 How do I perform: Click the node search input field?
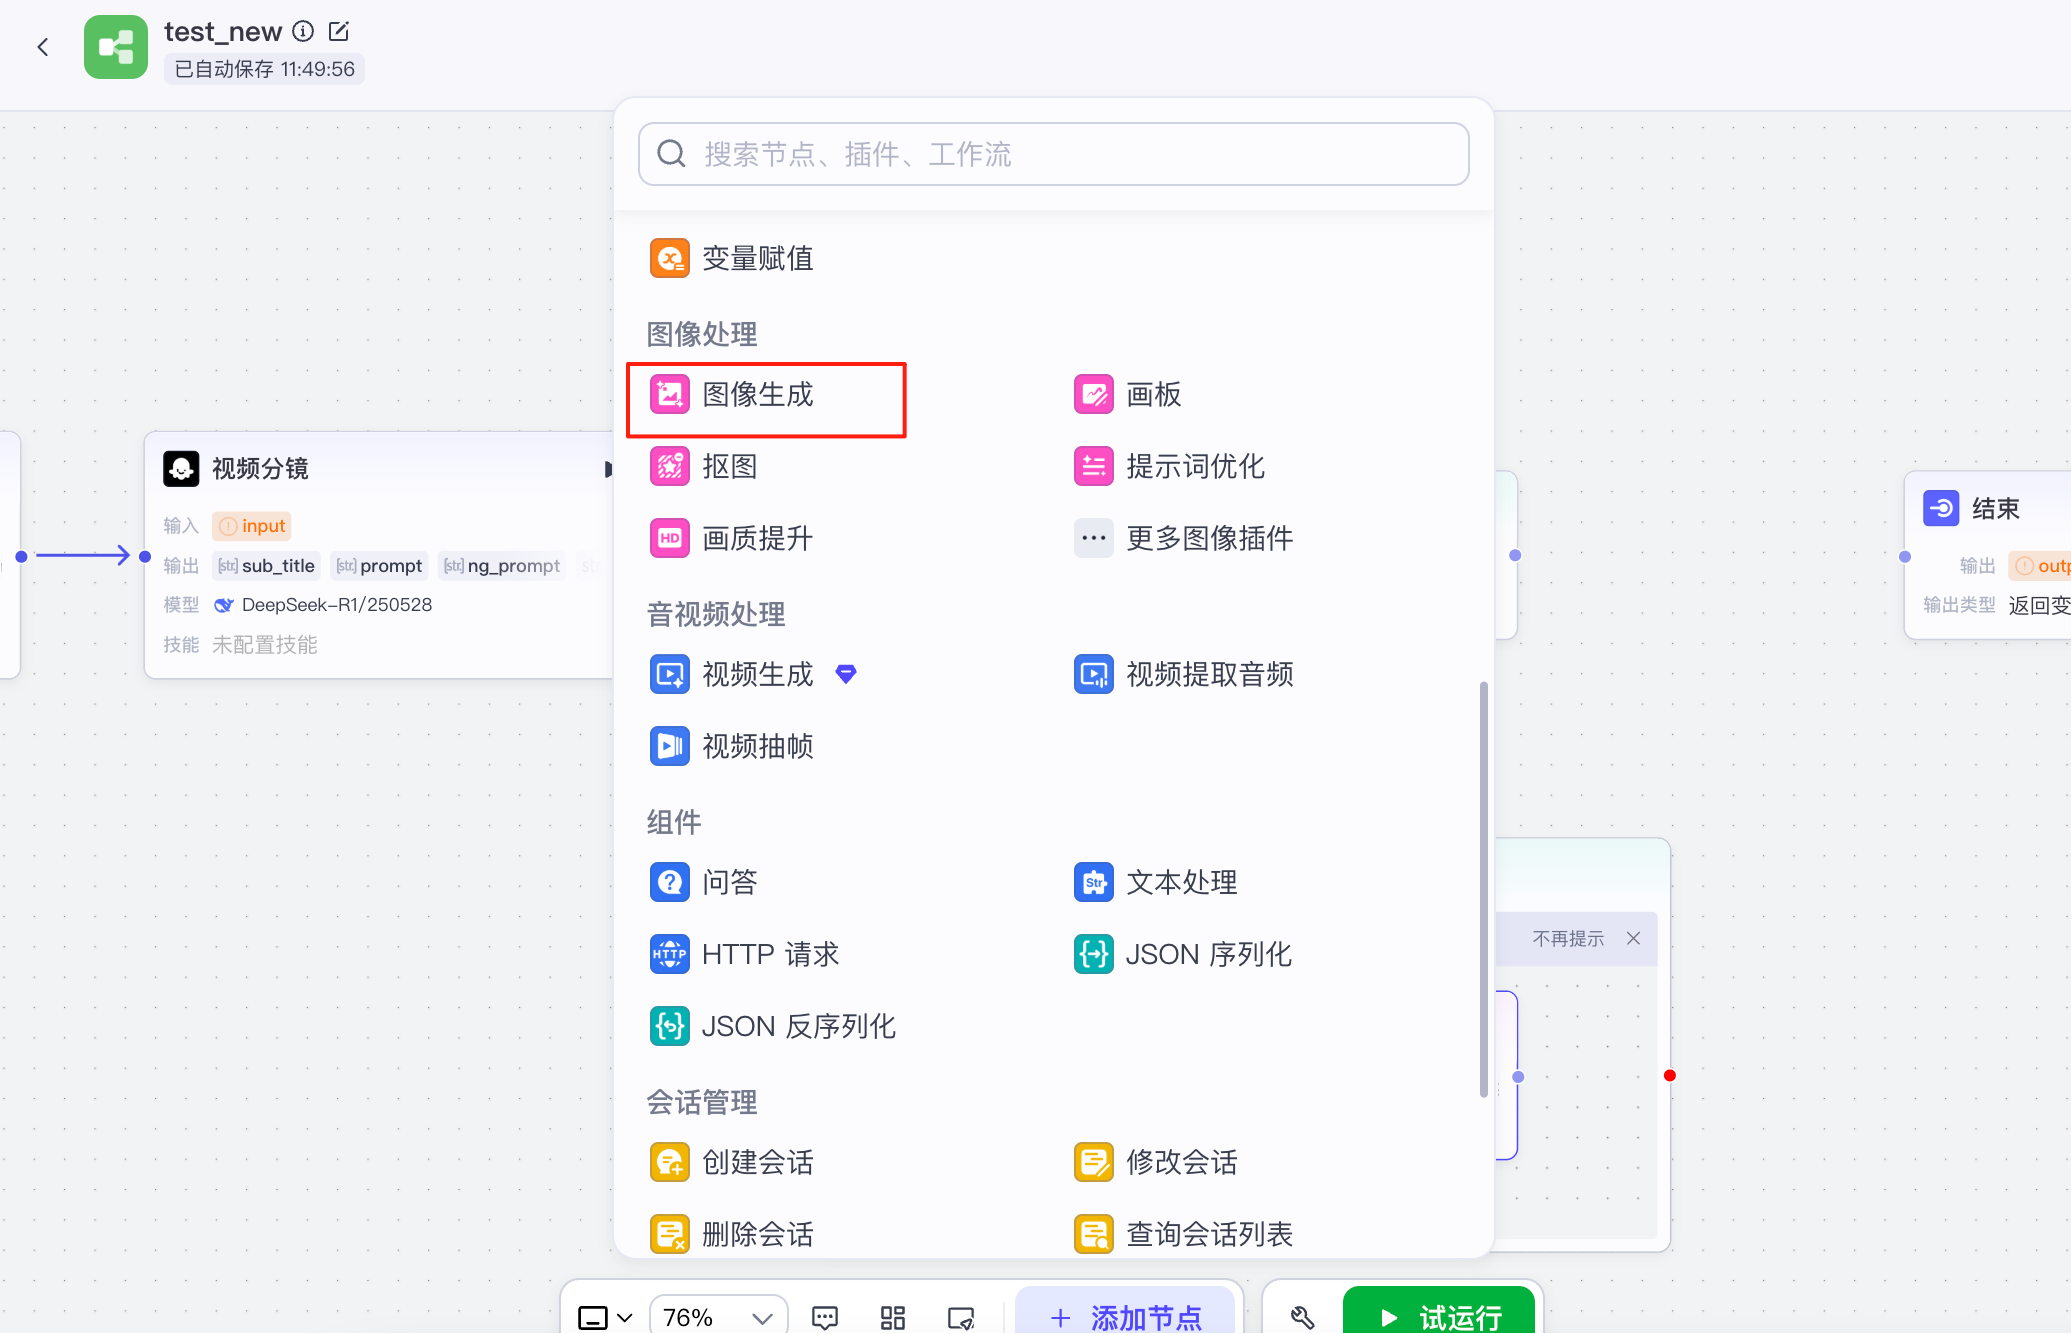(x=1052, y=154)
